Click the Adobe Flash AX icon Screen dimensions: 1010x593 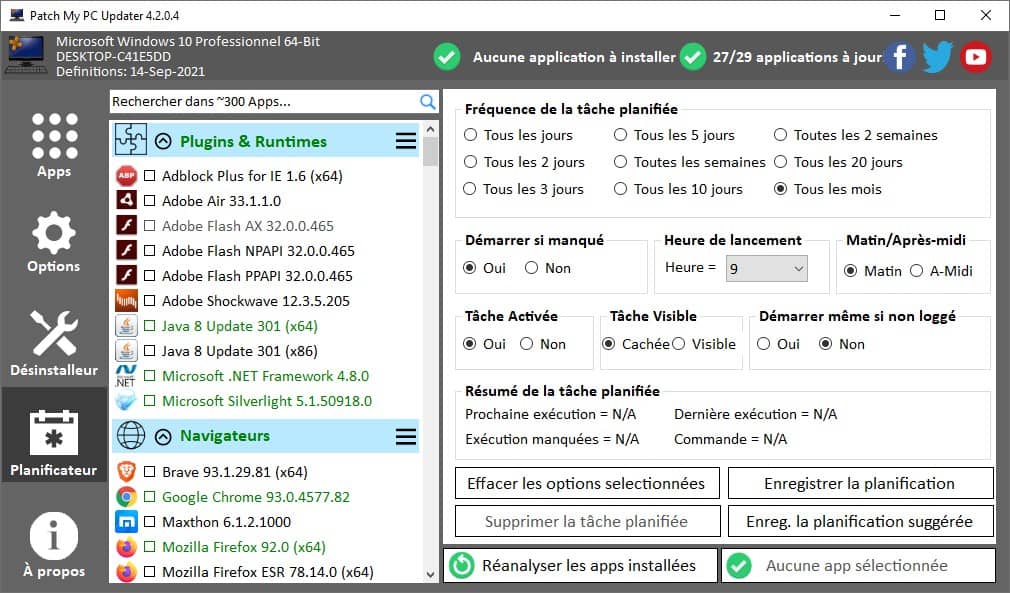coord(126,225)
